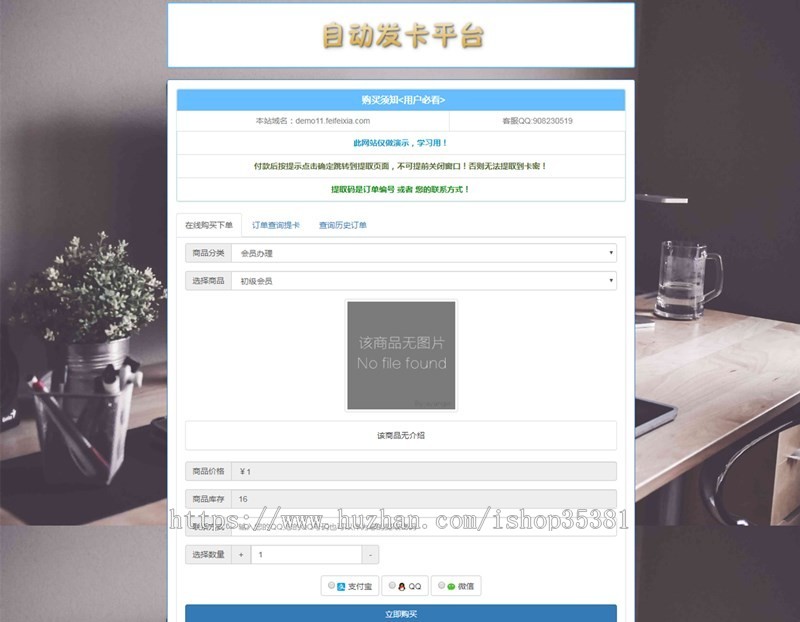Open the 选择商品 dropdown showing 初级会员
The height and width of the screenshot is (622, 800).
pyautogui.click(x=423, y=281)
